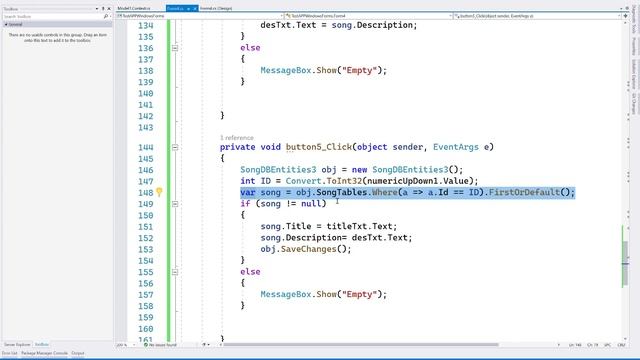
Task: Collapse the else block at line 155
Action: tap(175, 272)
